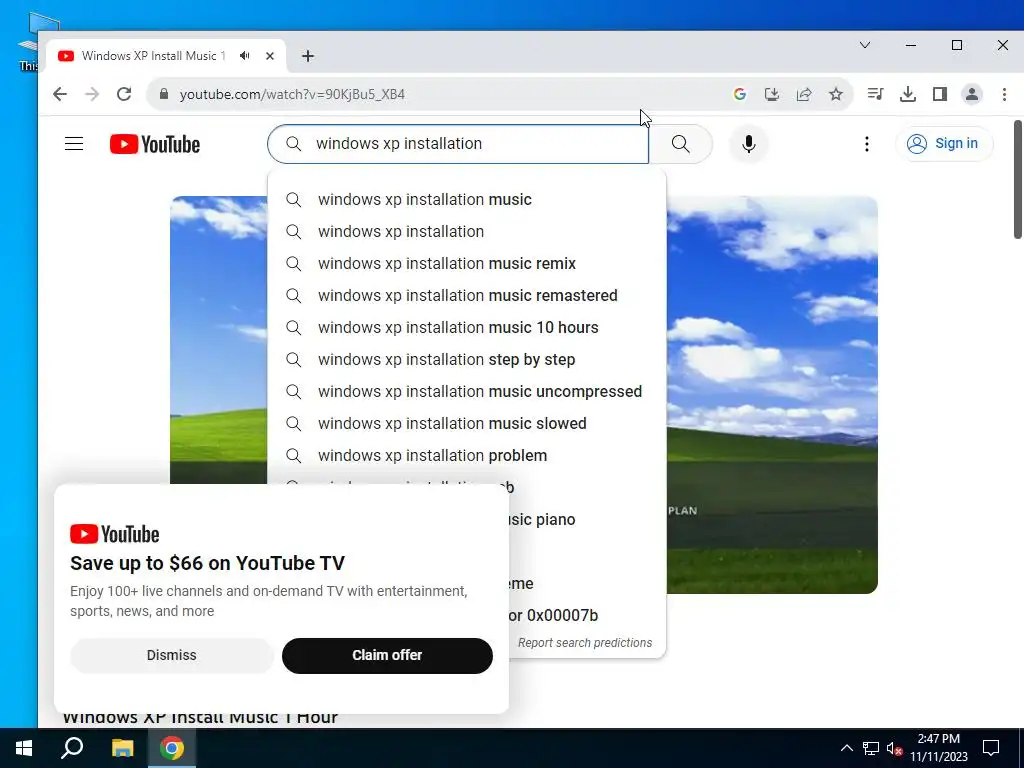Select the suggestion ending in '0x00007b'
Viewport: 1024px width, 768px height.
586,615
